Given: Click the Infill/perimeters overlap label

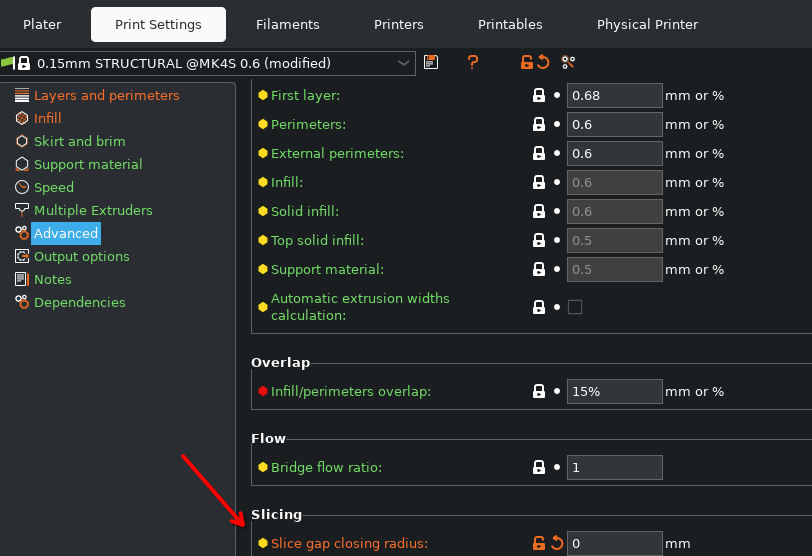Looking at the screenshot, I should 351,391.
